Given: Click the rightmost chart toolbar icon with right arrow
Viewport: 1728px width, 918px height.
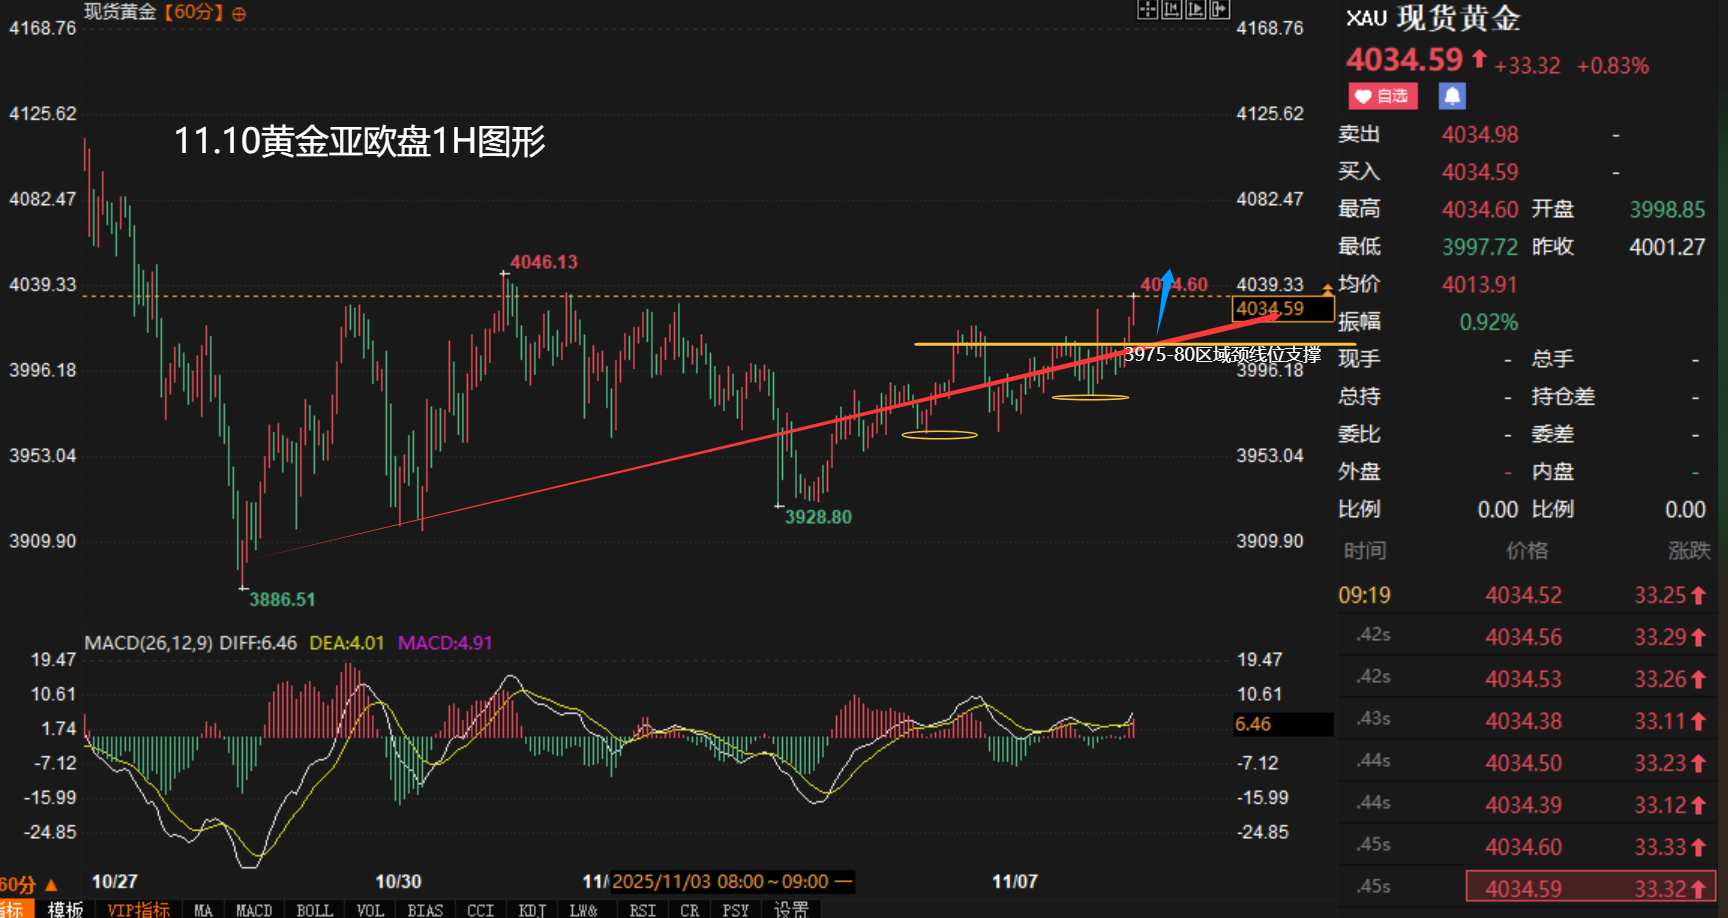Looking at the screenshot, I should tap(1219, 10).
